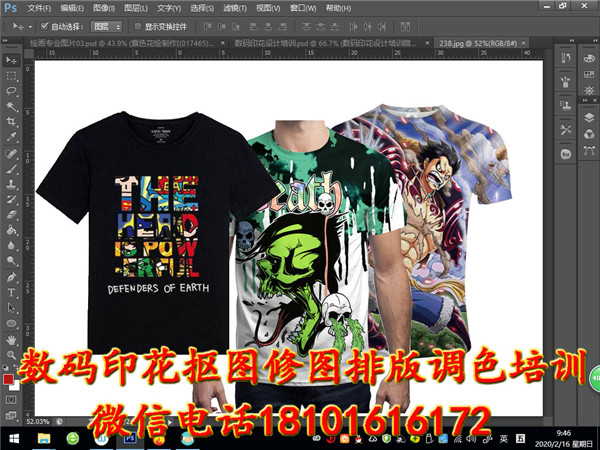Select the Hand tool
Viewport: 600px width, 450px height.
[11, 339]
